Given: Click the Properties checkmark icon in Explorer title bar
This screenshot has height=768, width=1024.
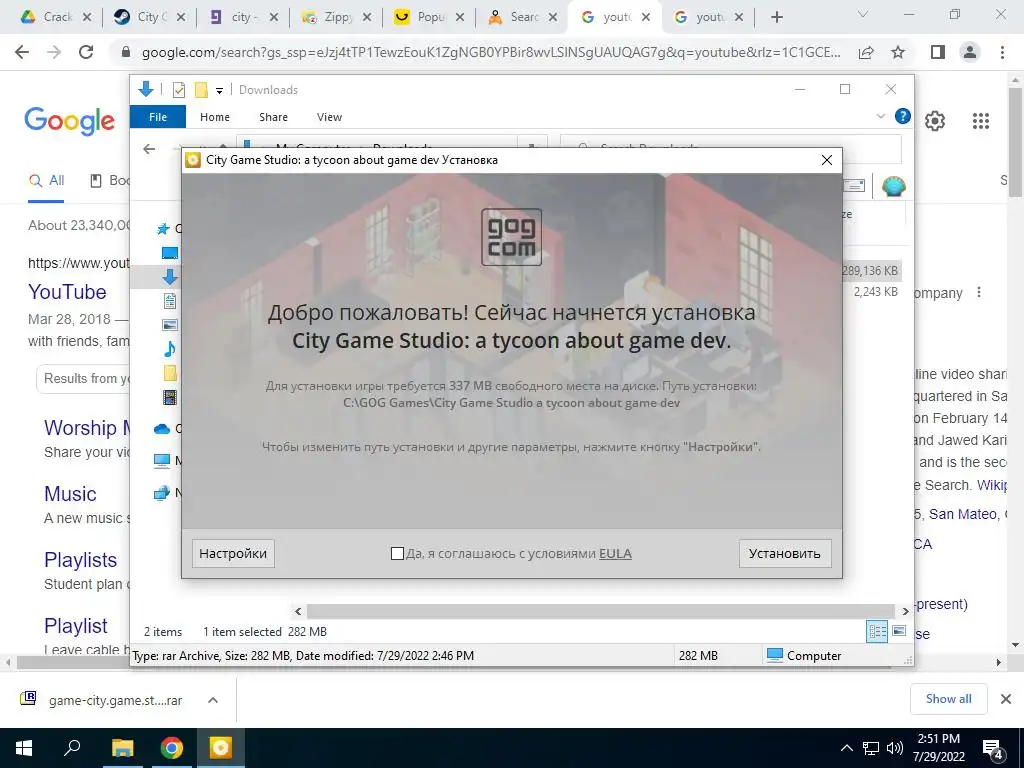Looking at the screenshot, I should (178, 90).
